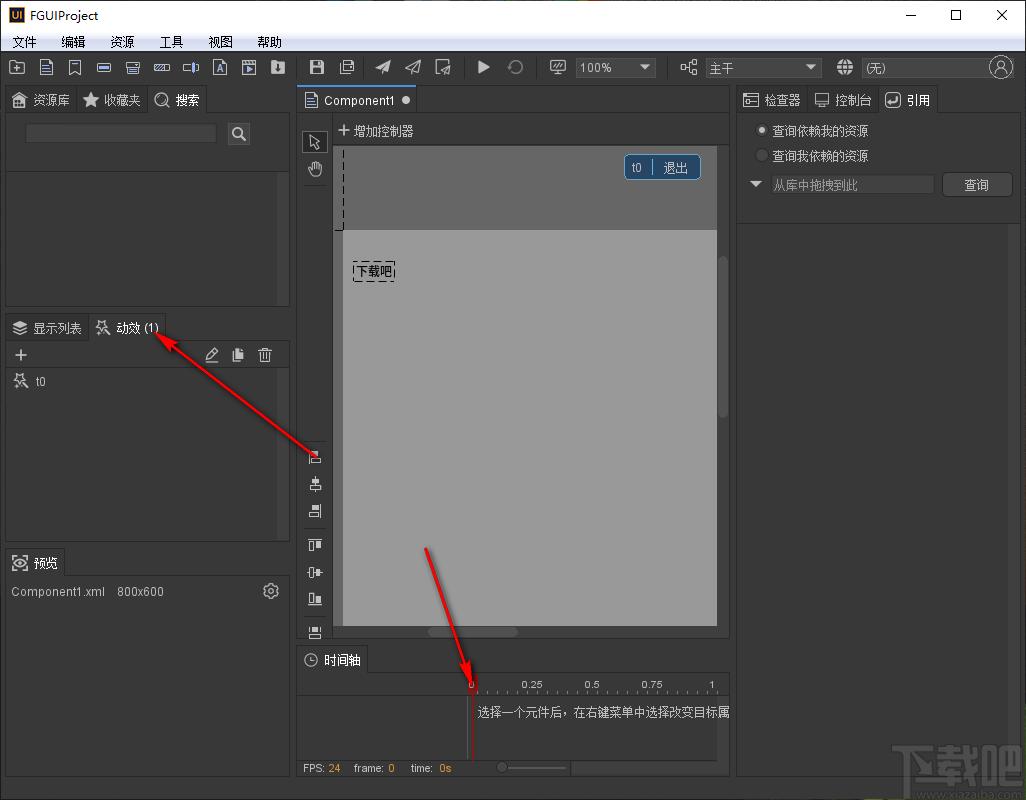1026x800 pixels.
Task: Click the align top icon
Action: pos(315,545)
